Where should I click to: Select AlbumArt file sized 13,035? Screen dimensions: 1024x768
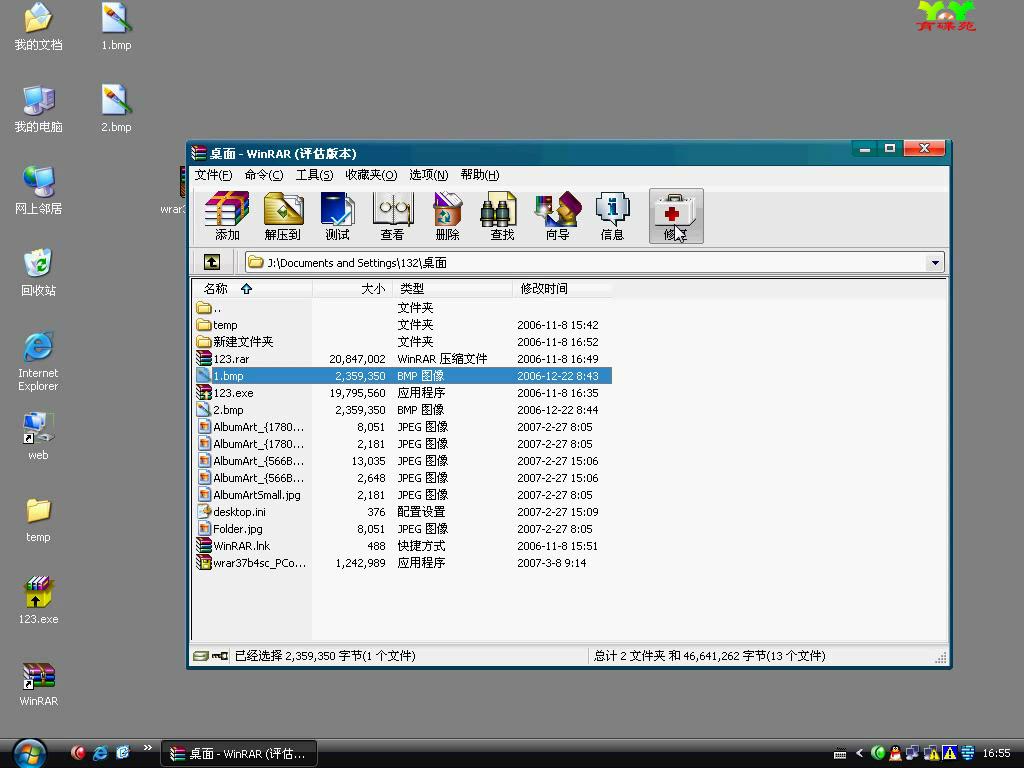[x=402, y=460]
